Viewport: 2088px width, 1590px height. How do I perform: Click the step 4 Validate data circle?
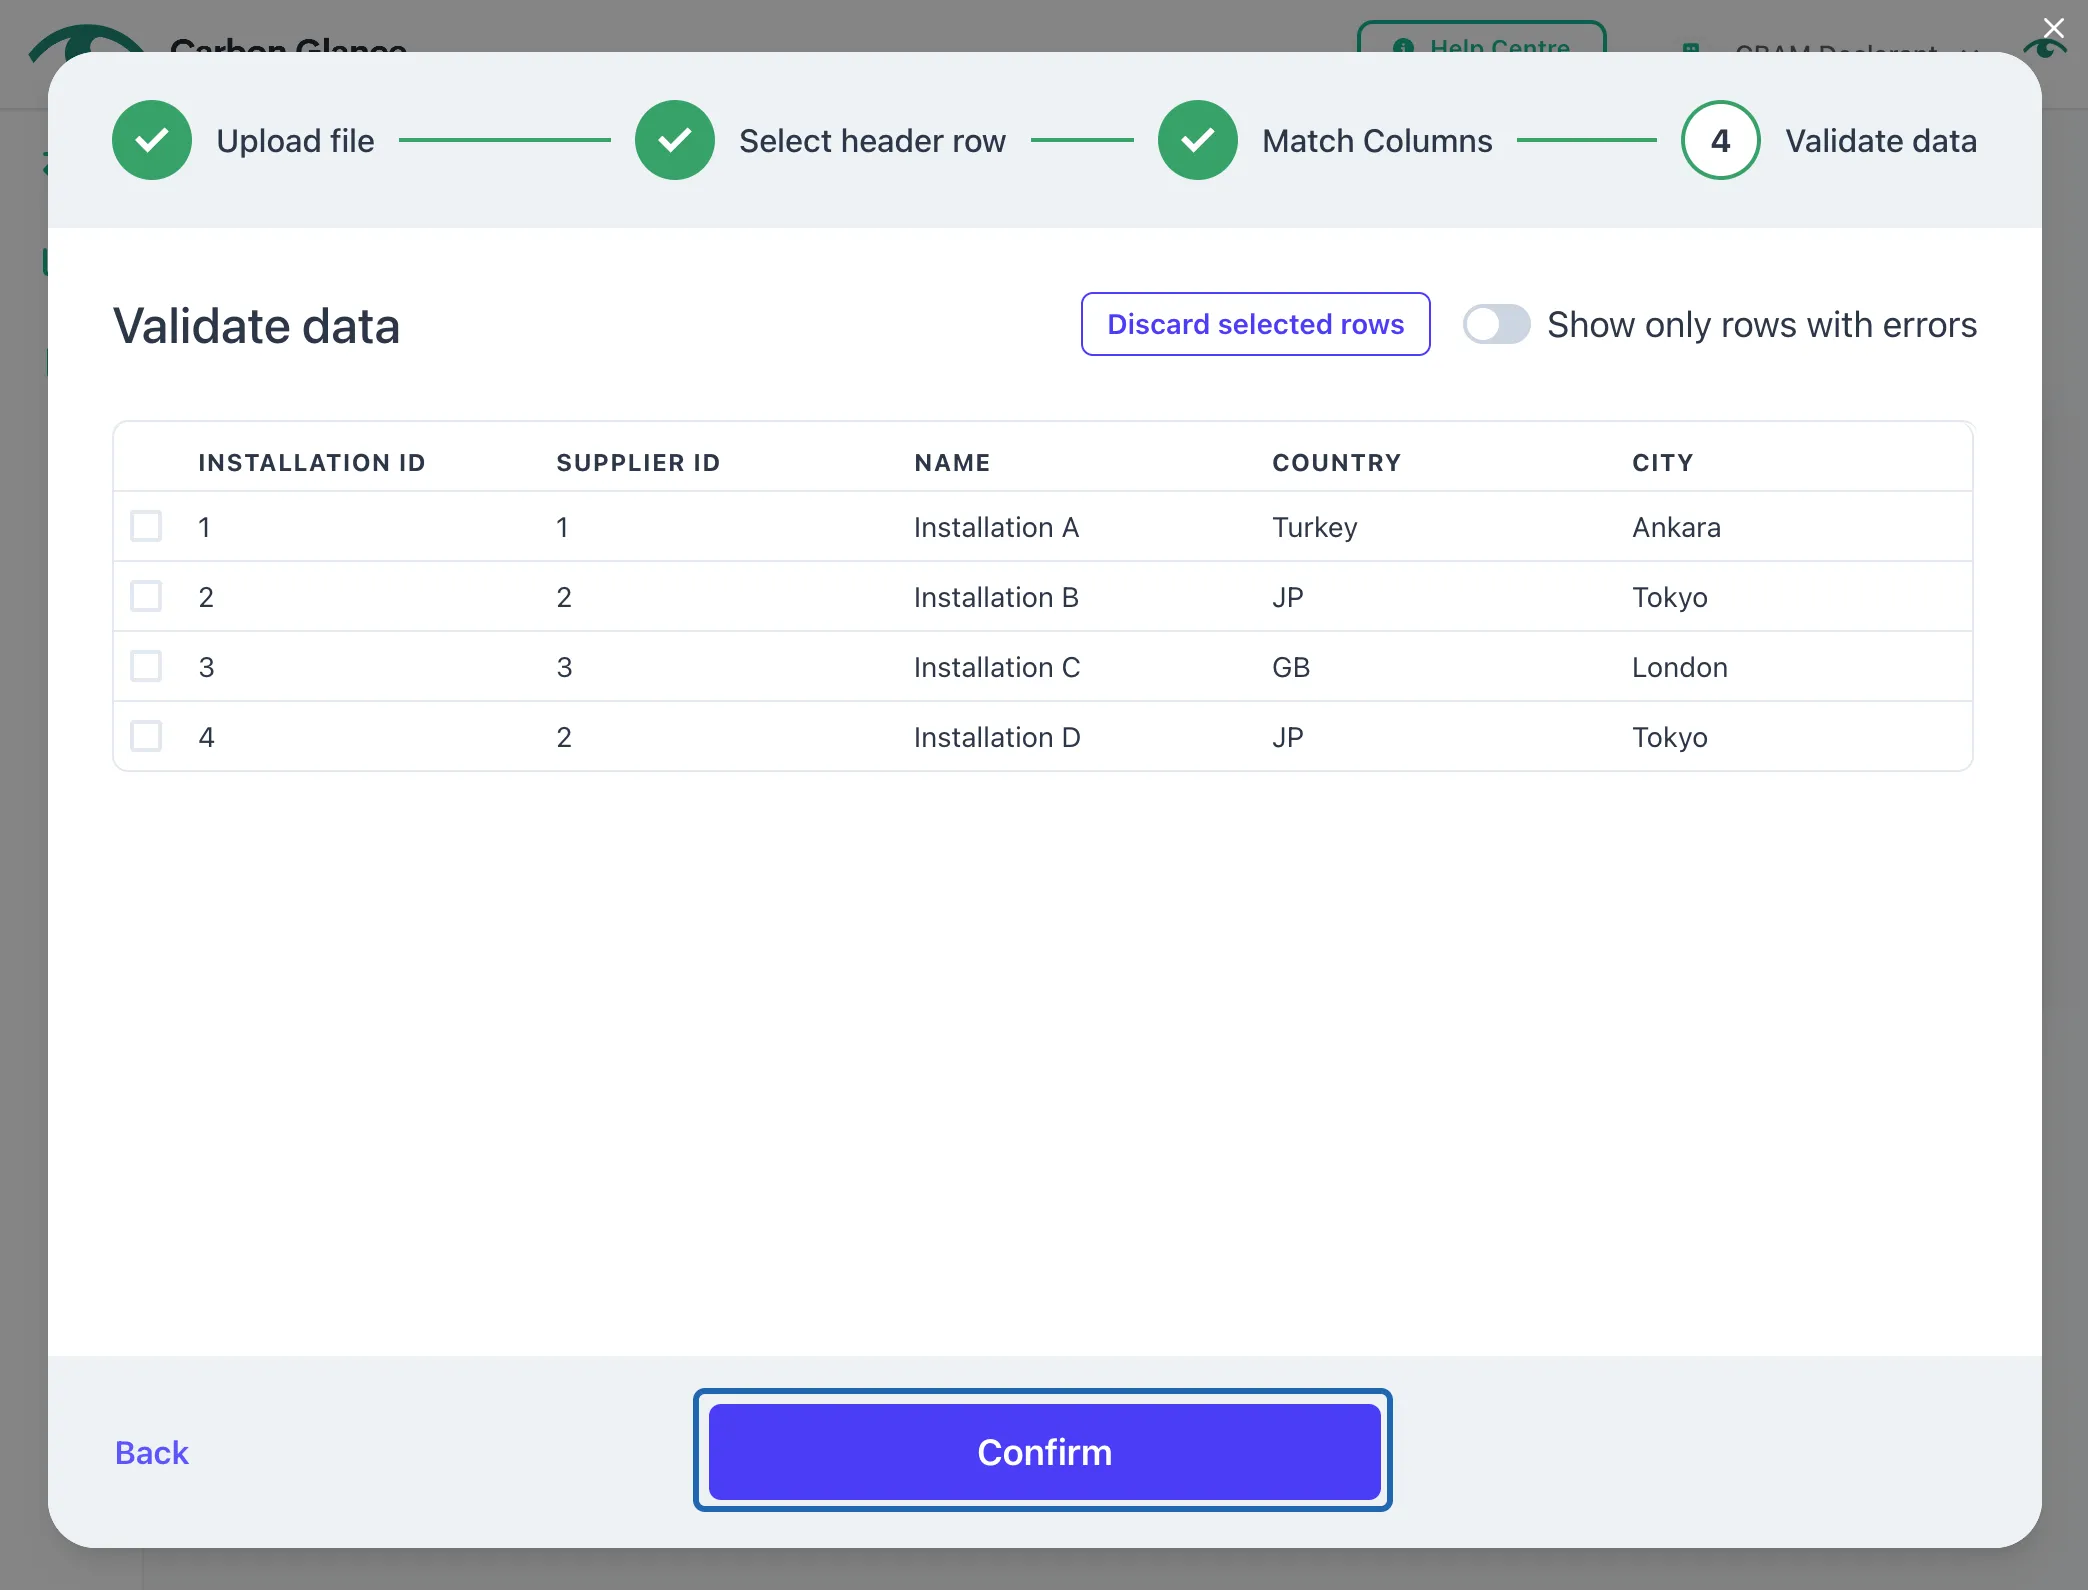pos(1721,140)
